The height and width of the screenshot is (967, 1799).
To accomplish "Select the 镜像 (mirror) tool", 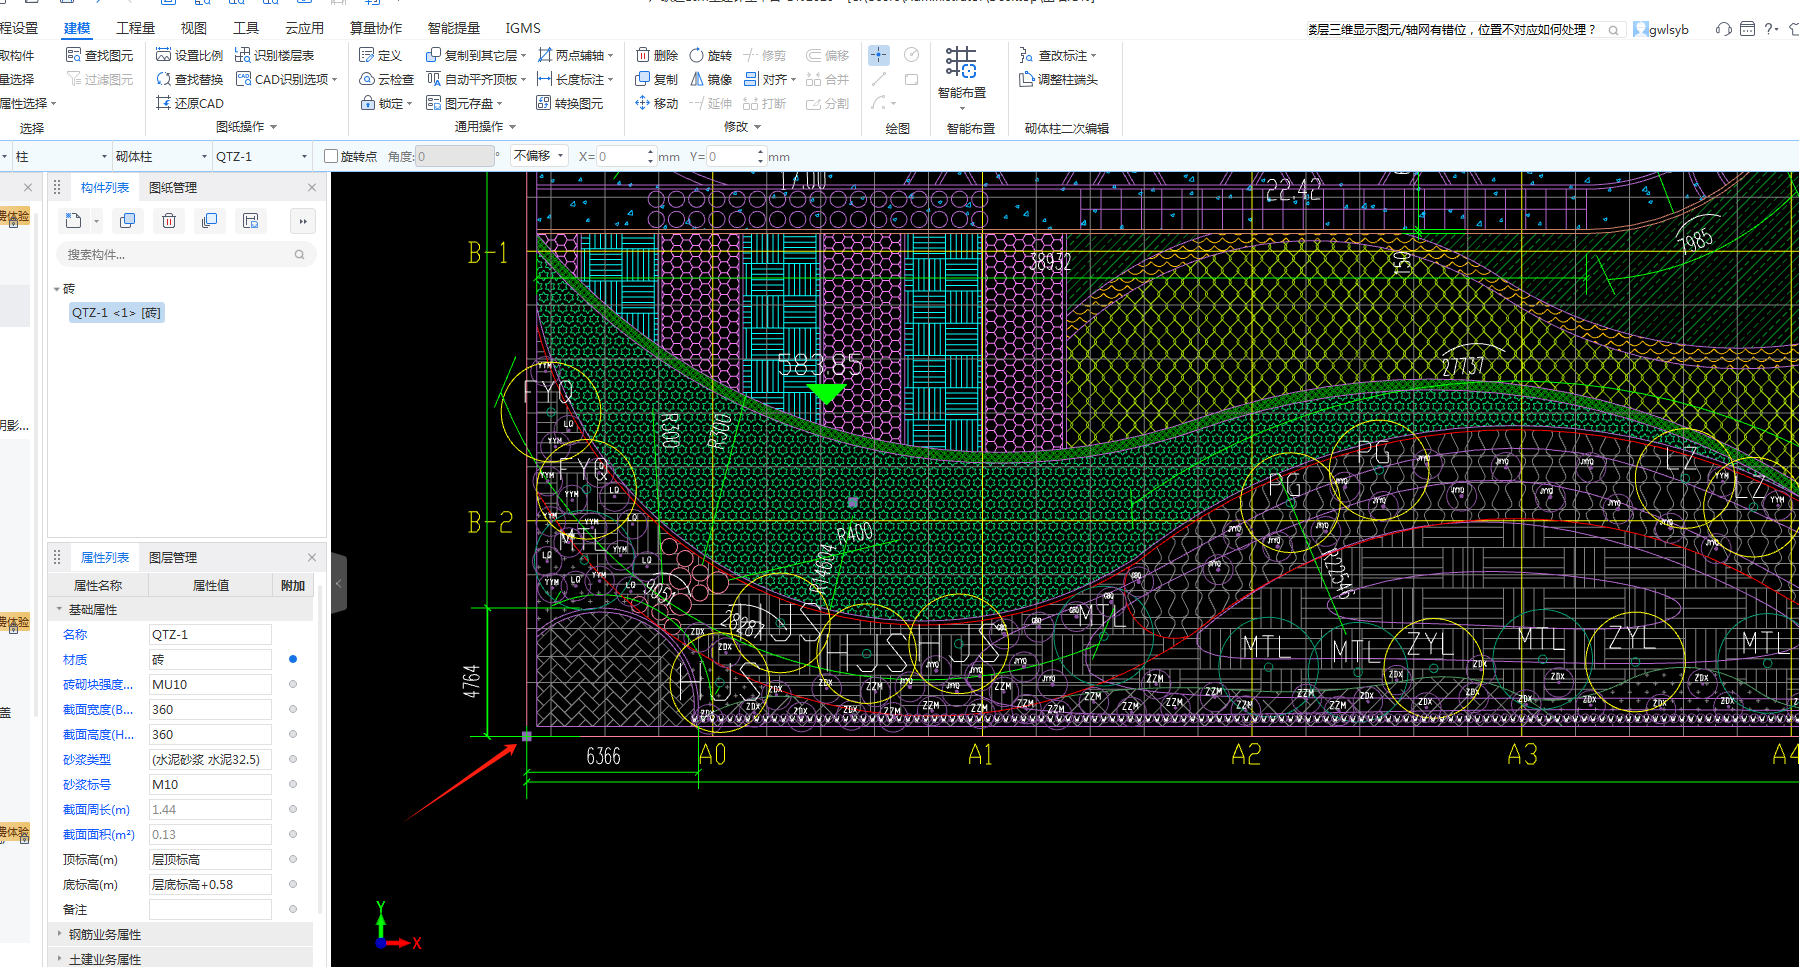I will coord(710,79).
